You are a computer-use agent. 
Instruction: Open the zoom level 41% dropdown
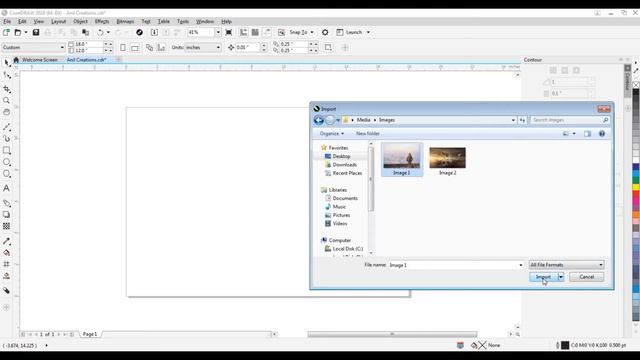[218, 32]
